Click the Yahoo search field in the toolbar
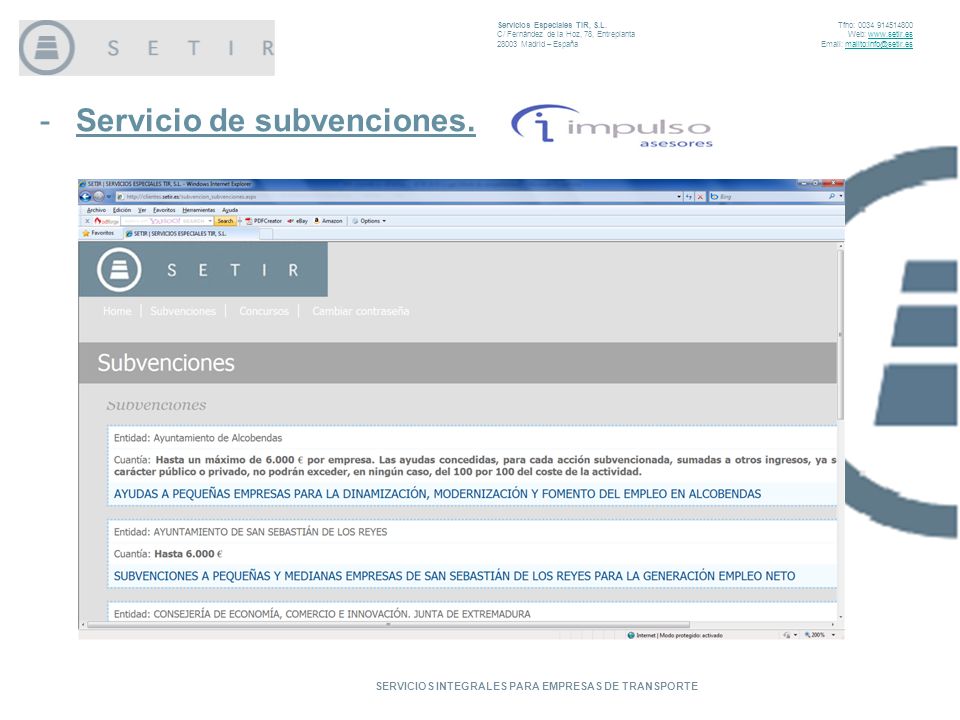 pyautogui.click(x=163, y=221)
